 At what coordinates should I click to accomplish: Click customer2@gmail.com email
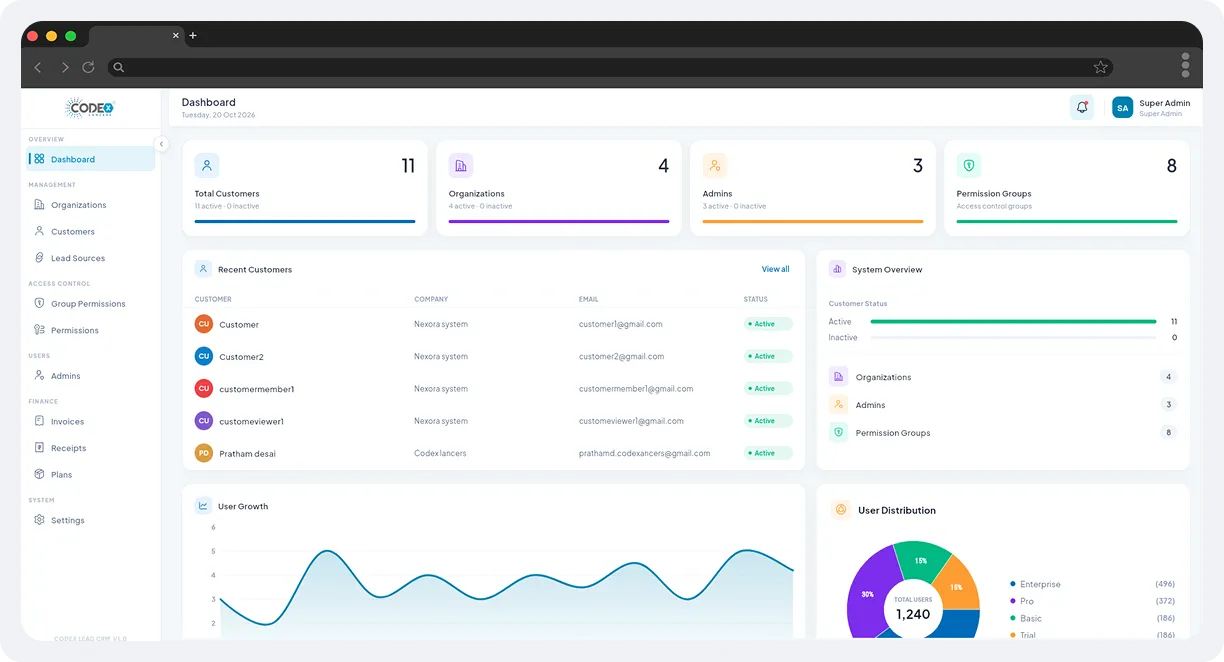(621, 356)
